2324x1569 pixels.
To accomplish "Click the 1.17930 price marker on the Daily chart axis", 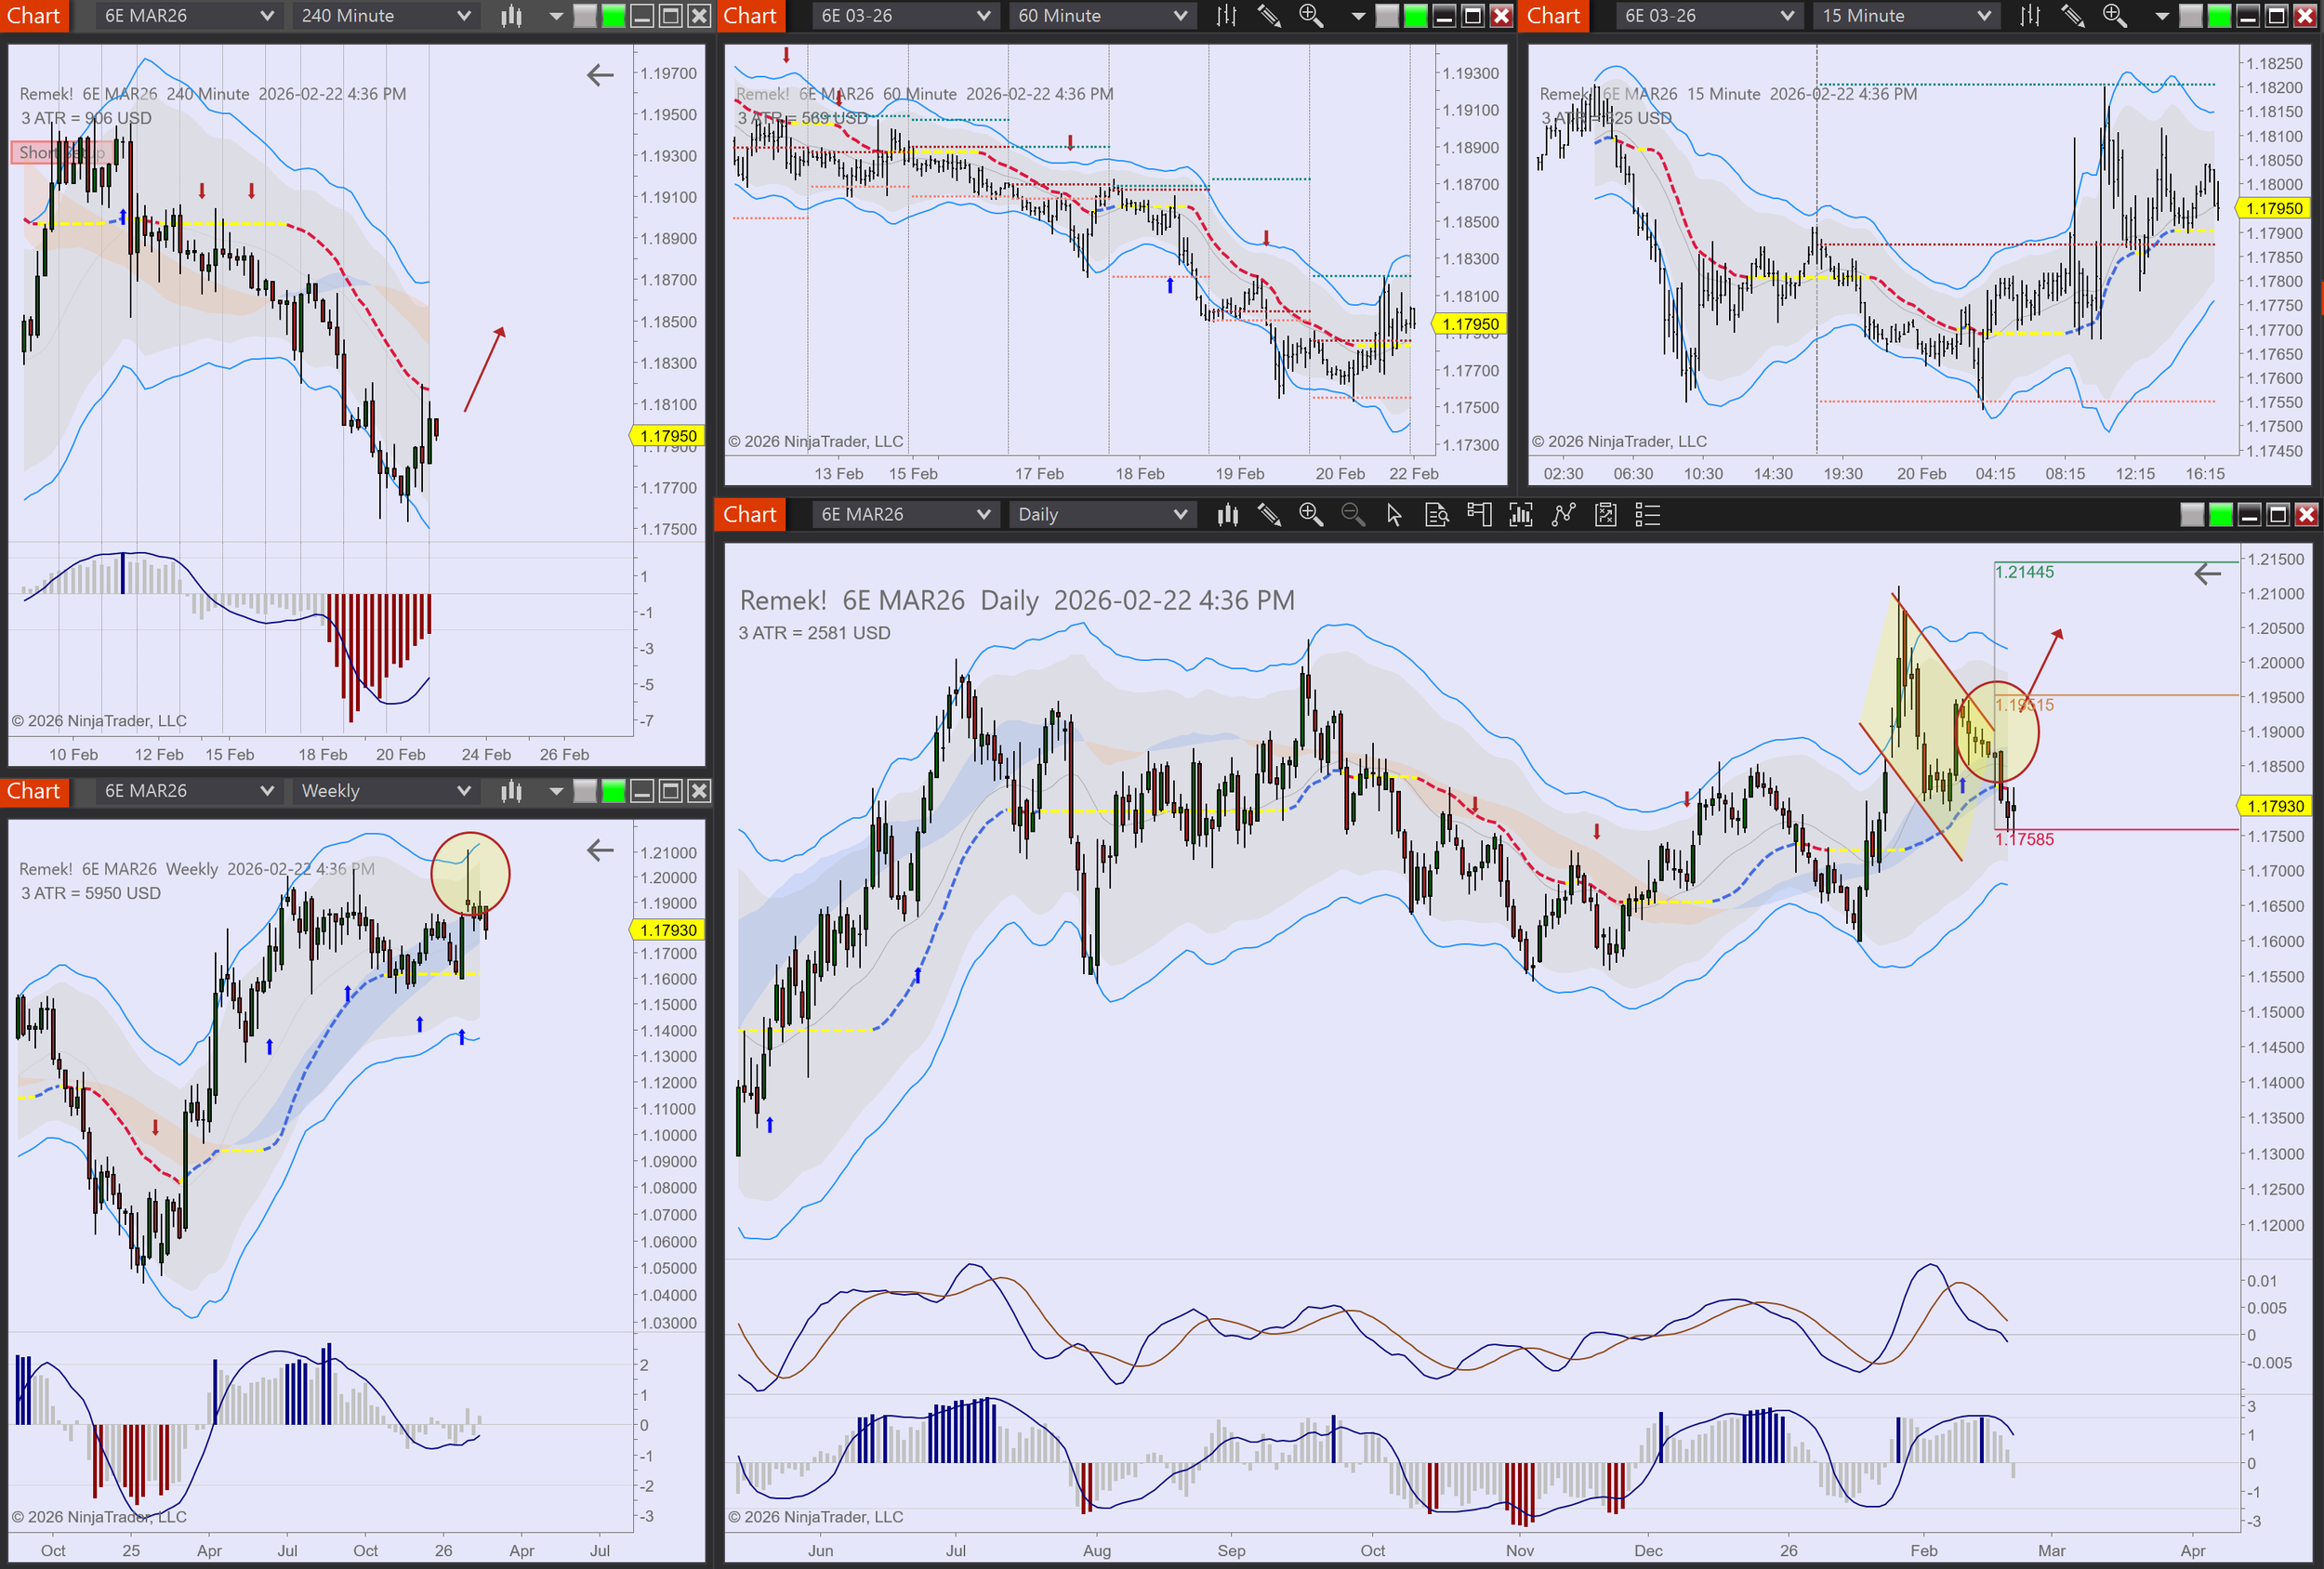I will tap(2275, 807).
